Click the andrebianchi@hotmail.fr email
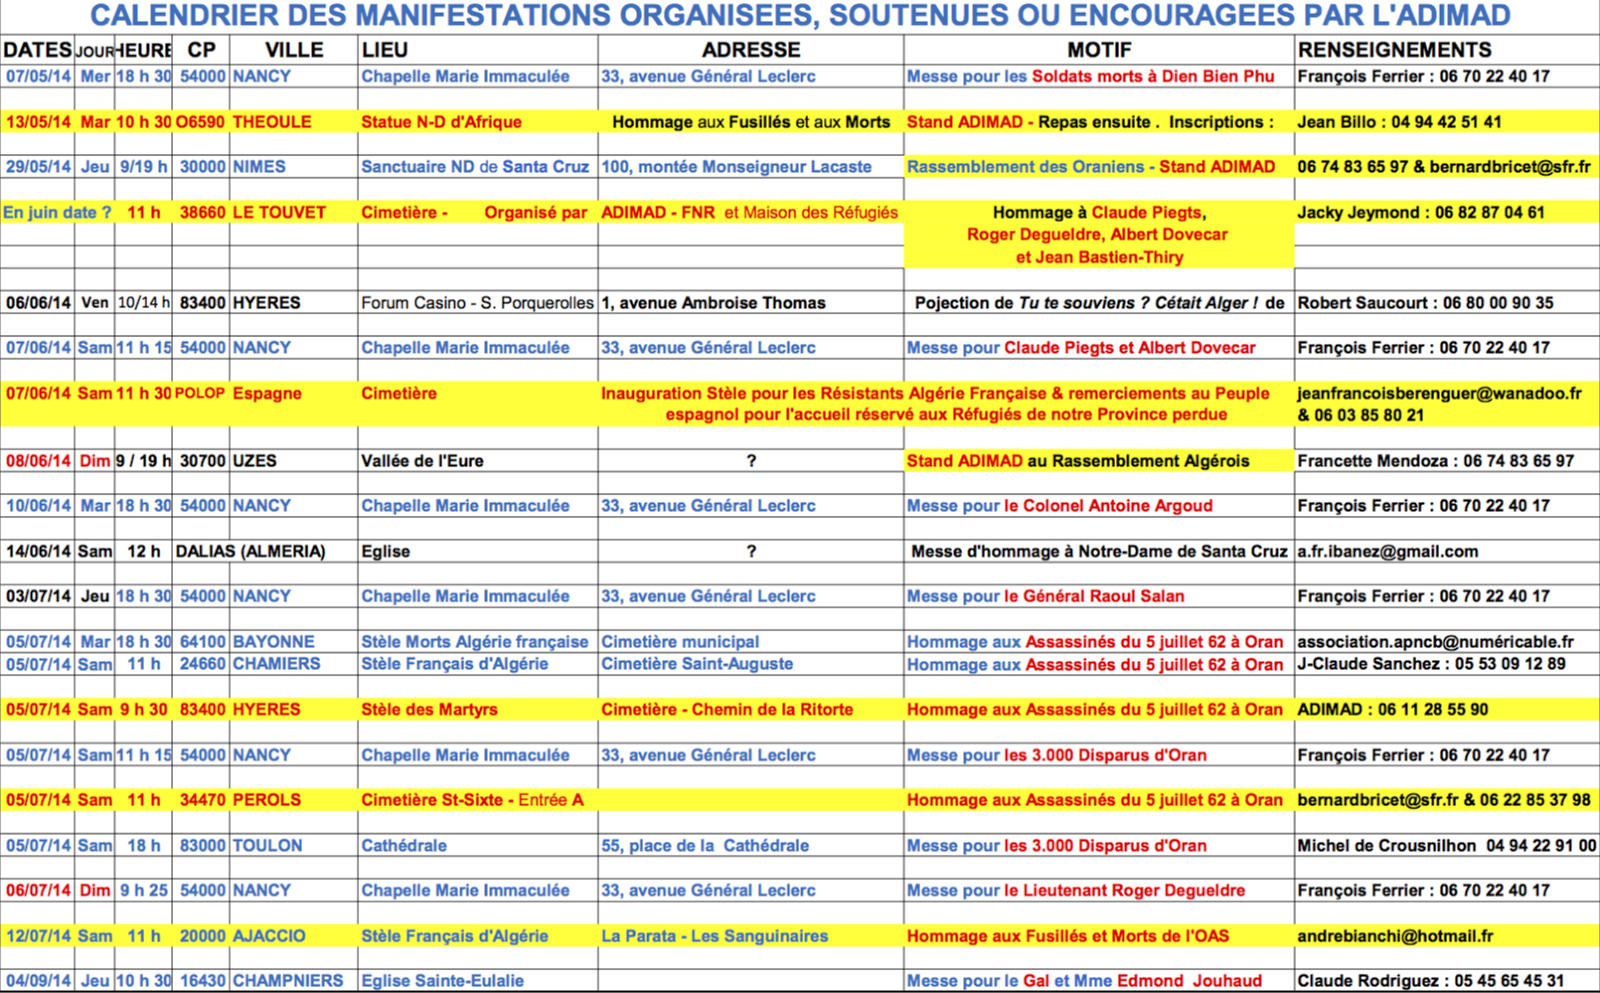The width and height of the screenshot is (1600, 993). pos(1395,936)
